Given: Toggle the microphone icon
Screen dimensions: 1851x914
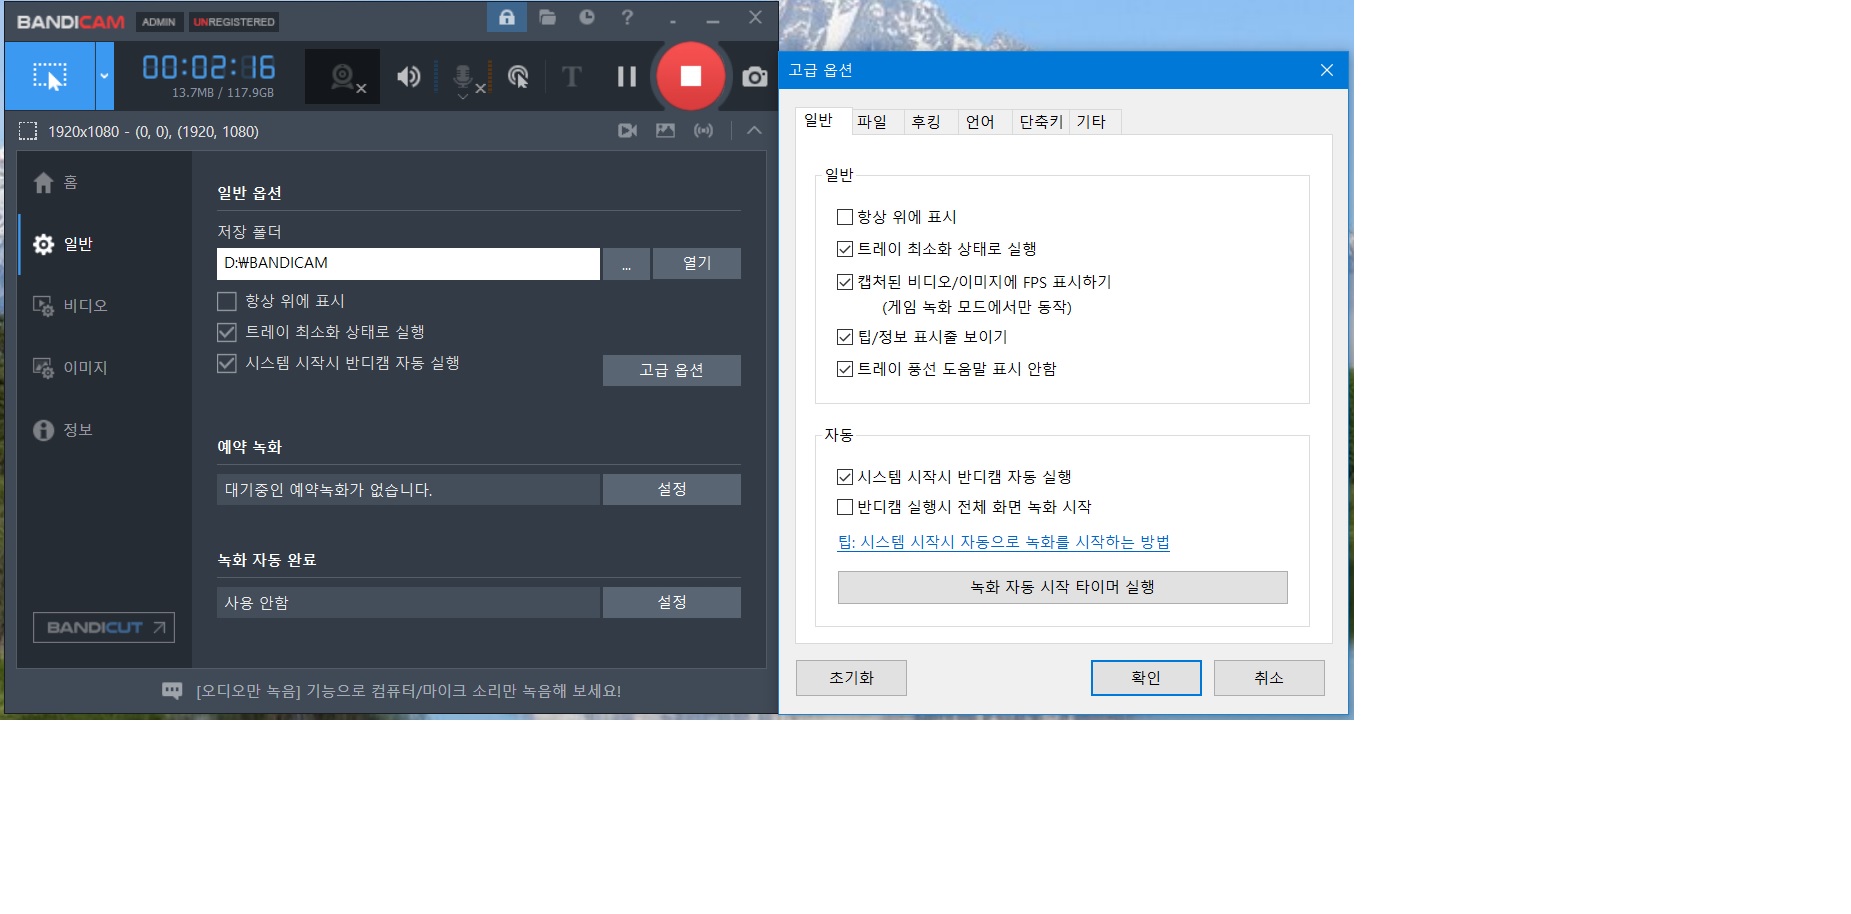Looking at the screenshot, I should click(464, 79).
